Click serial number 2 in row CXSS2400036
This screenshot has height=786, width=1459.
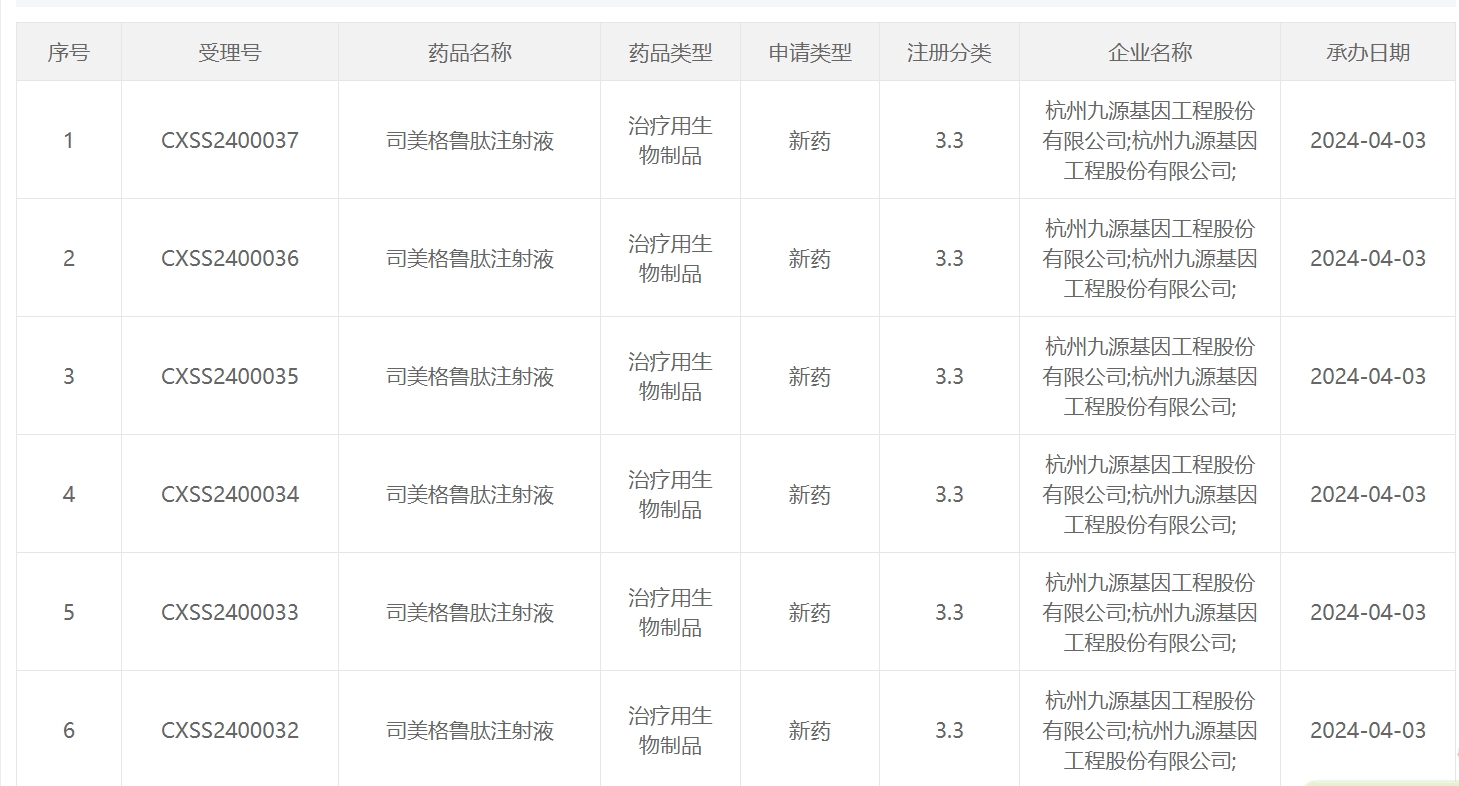(68, 259)
